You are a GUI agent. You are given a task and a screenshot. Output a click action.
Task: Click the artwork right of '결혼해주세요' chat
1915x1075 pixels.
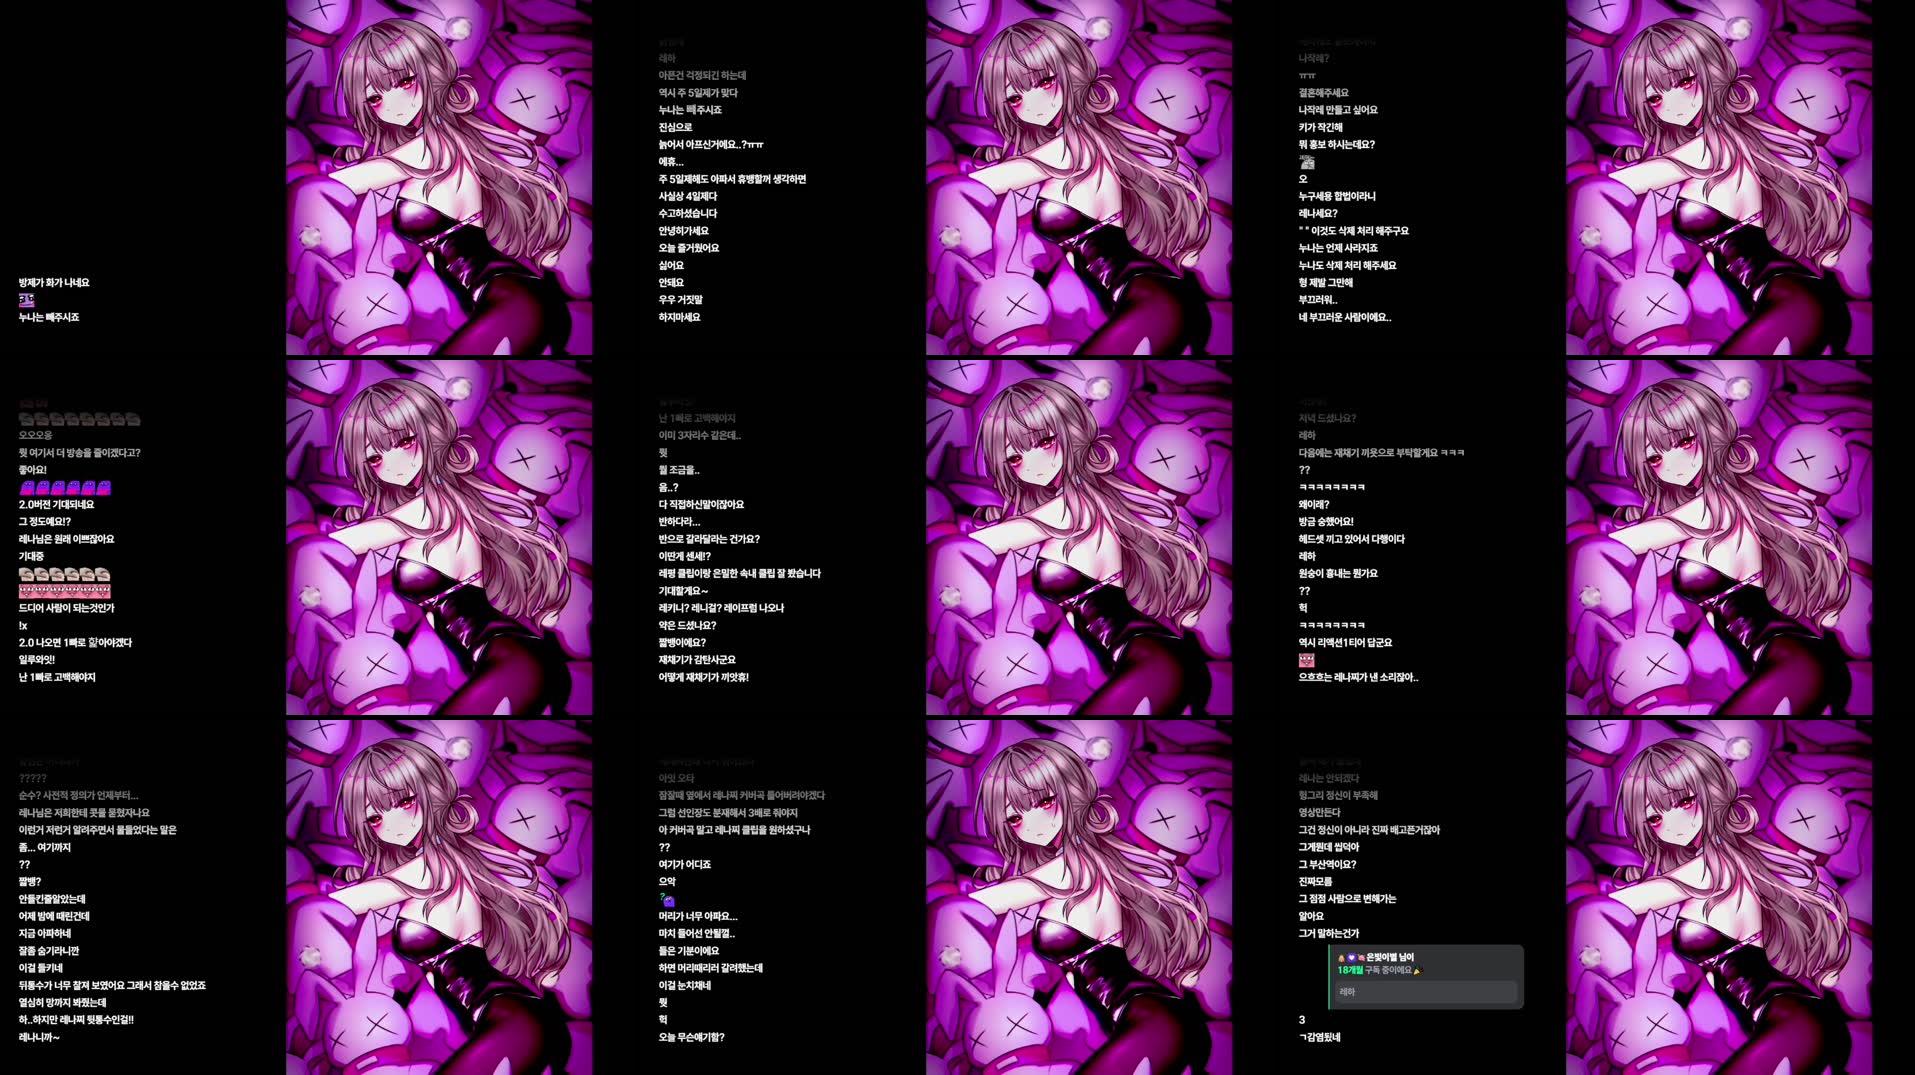pos(1719,177)
